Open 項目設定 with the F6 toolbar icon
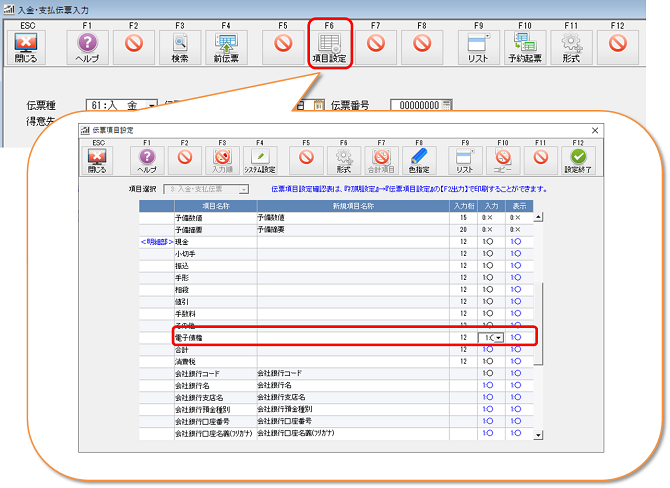This screenshot has height=488, width=670. click(329, 43)
